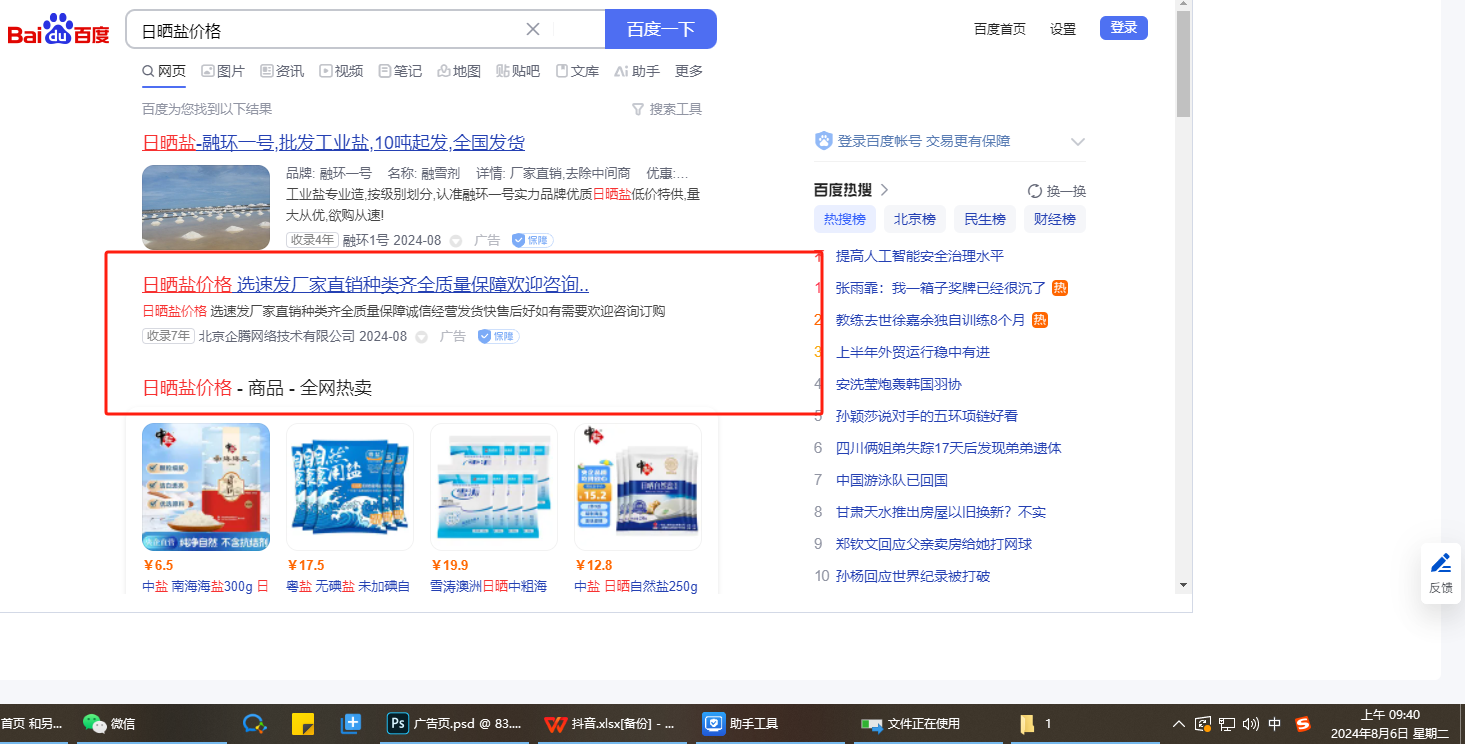Open the 选速发厂家直销 result title link
The height and width of the screenshot is (744, 1465).
pos(366,284)
